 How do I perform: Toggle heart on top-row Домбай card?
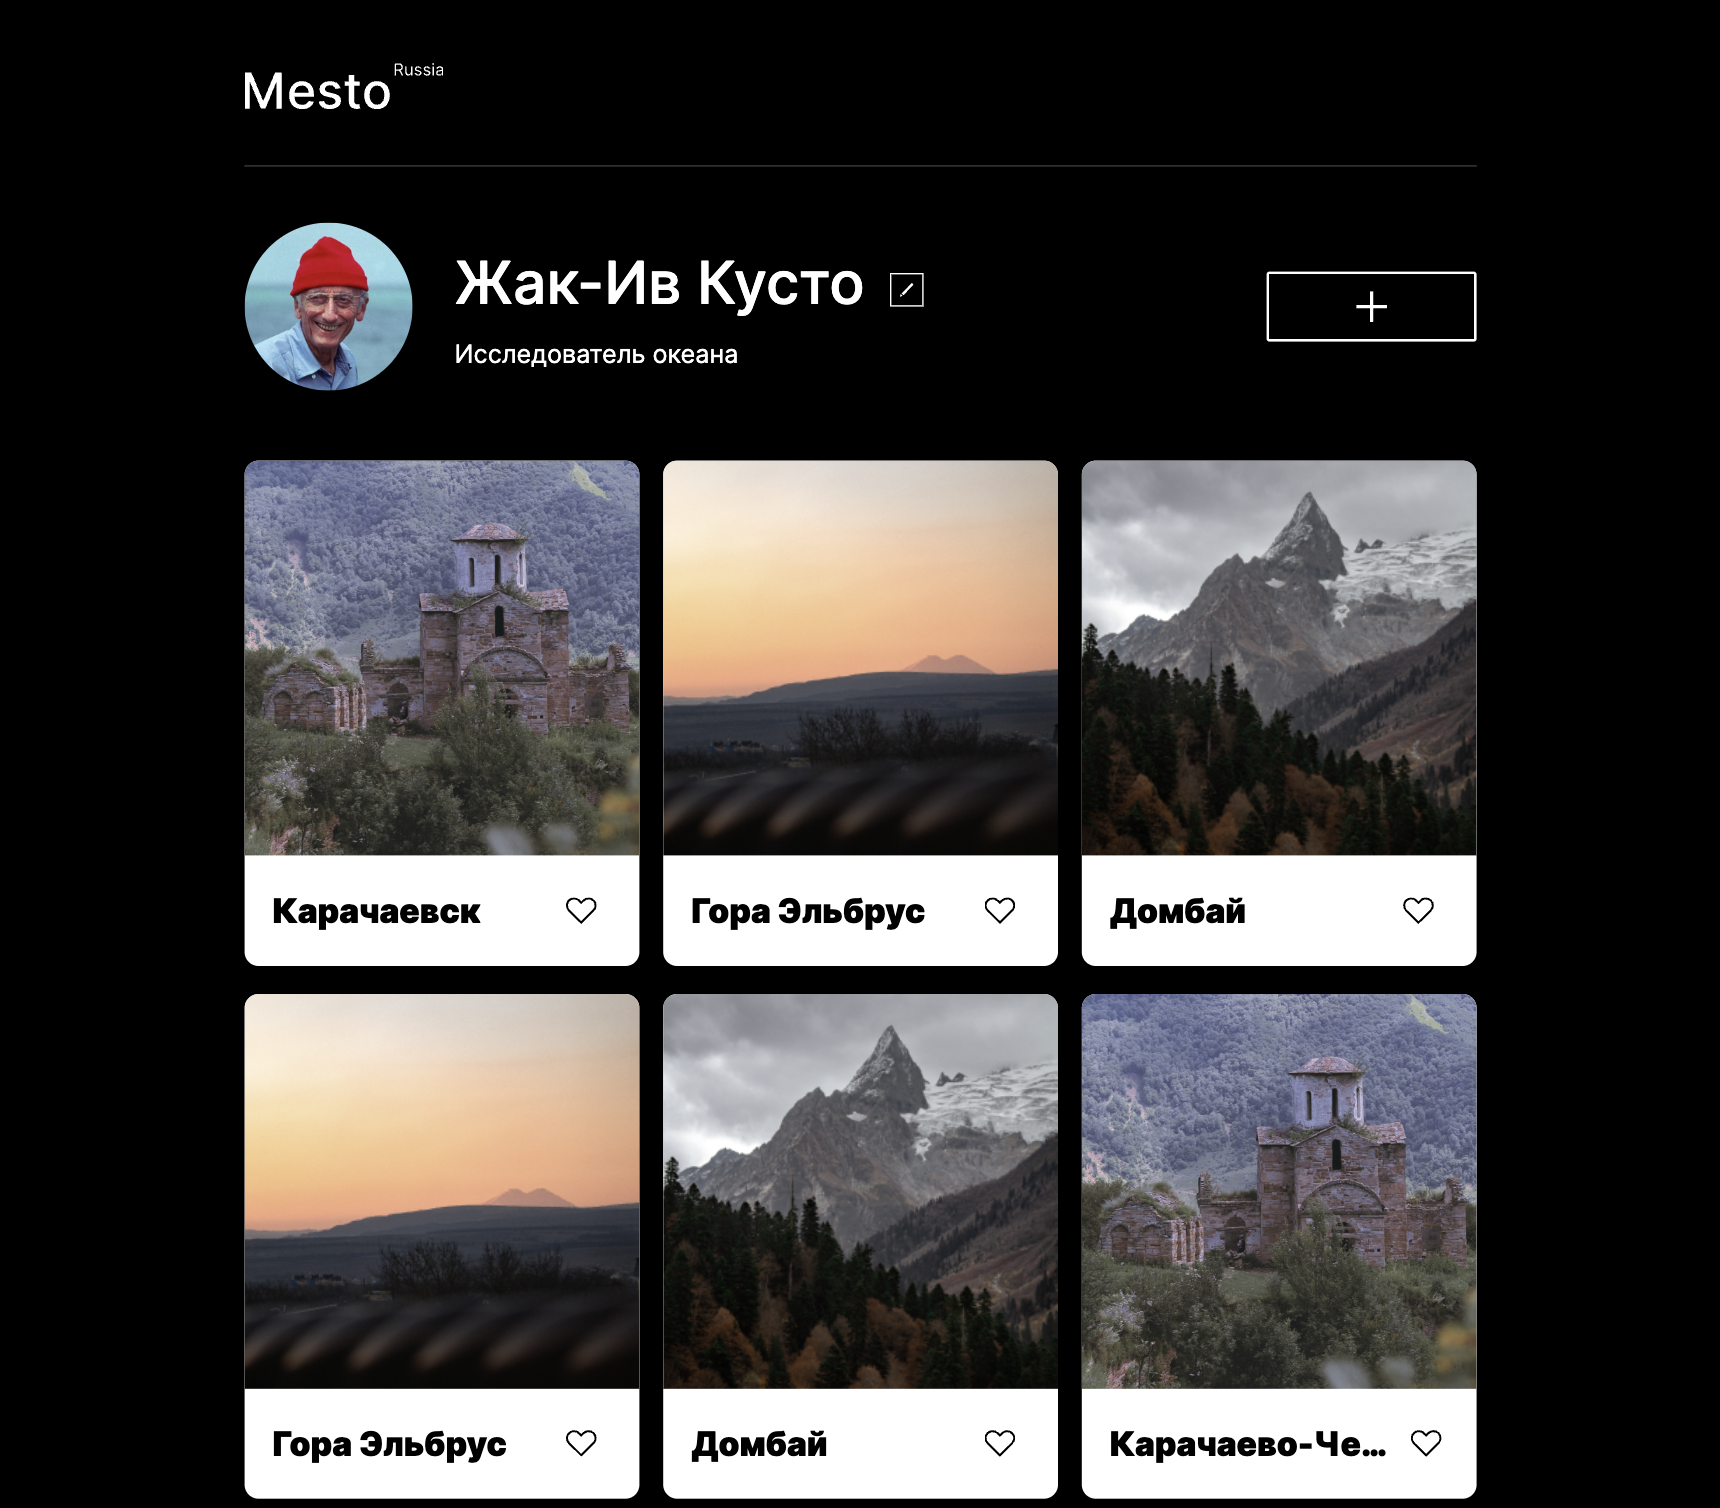1417,910
